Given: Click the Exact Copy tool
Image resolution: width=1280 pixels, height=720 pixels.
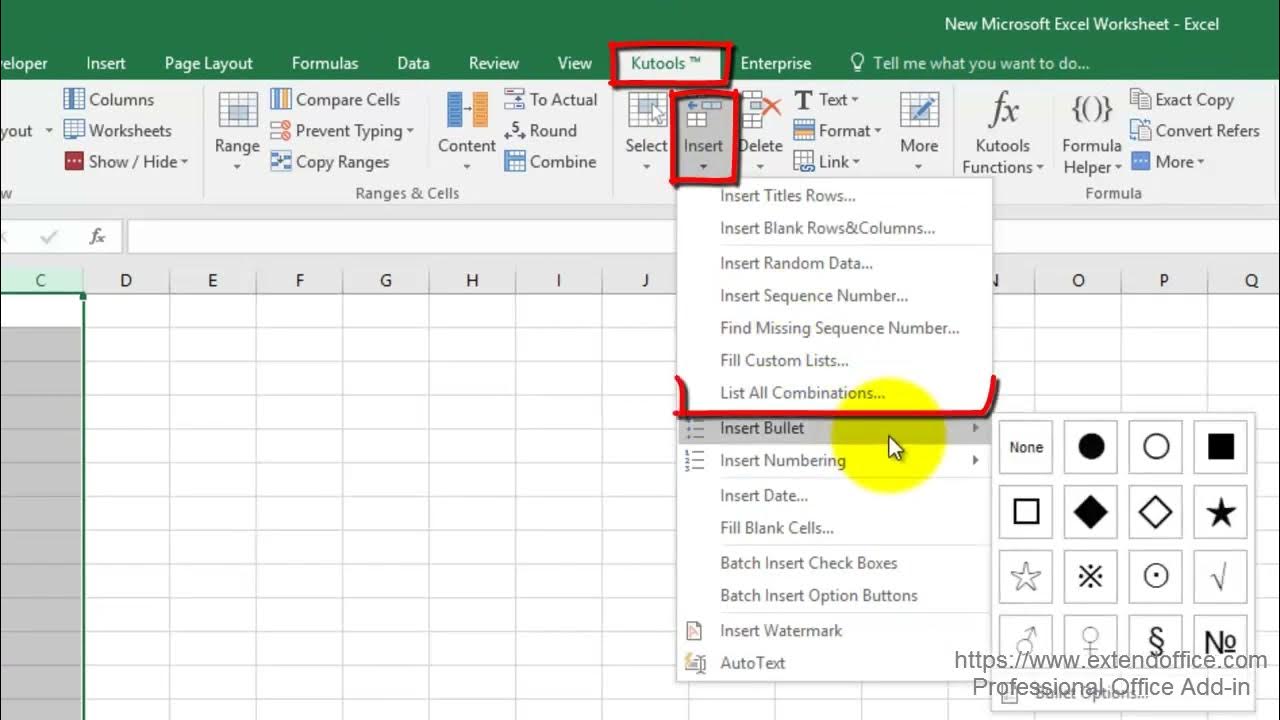Looking at the screenshot, I should tap(1182, 99).
